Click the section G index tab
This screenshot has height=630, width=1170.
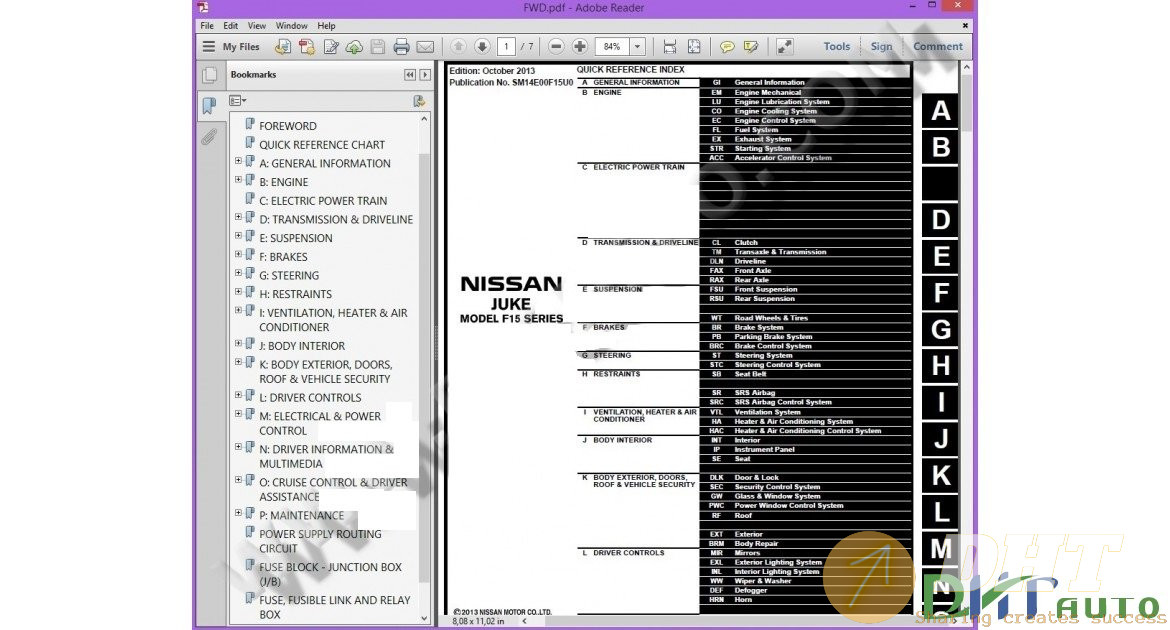tap(940, 329)
